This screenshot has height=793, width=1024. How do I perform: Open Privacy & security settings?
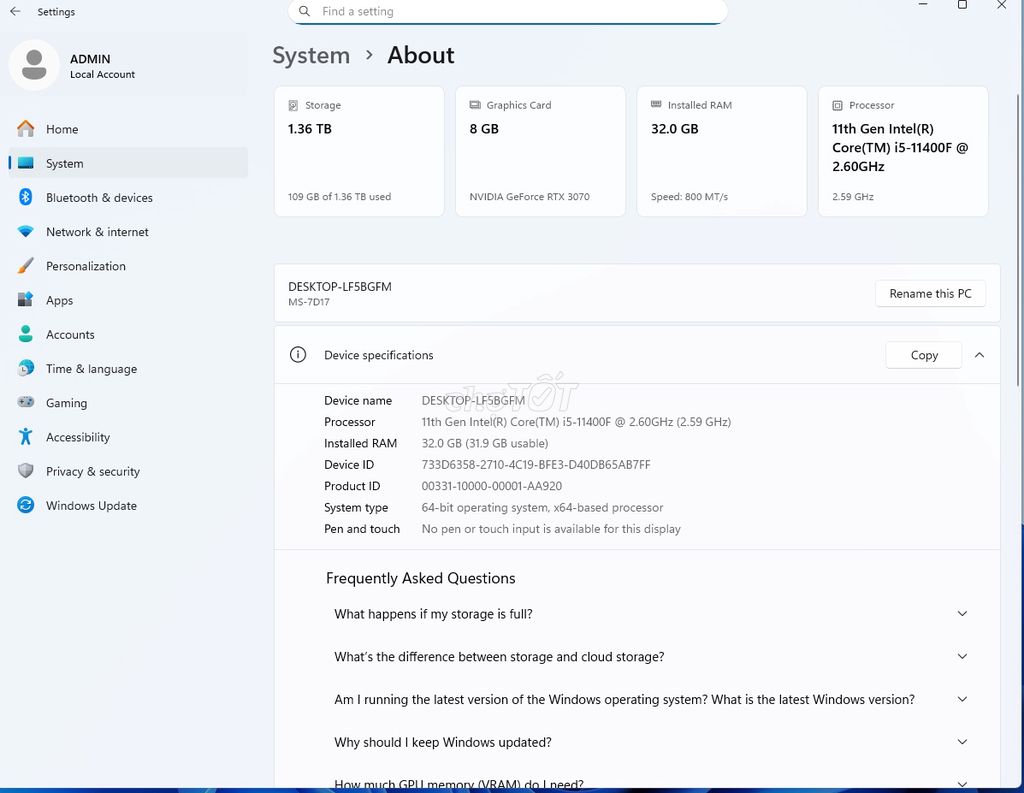coord(92,472)
